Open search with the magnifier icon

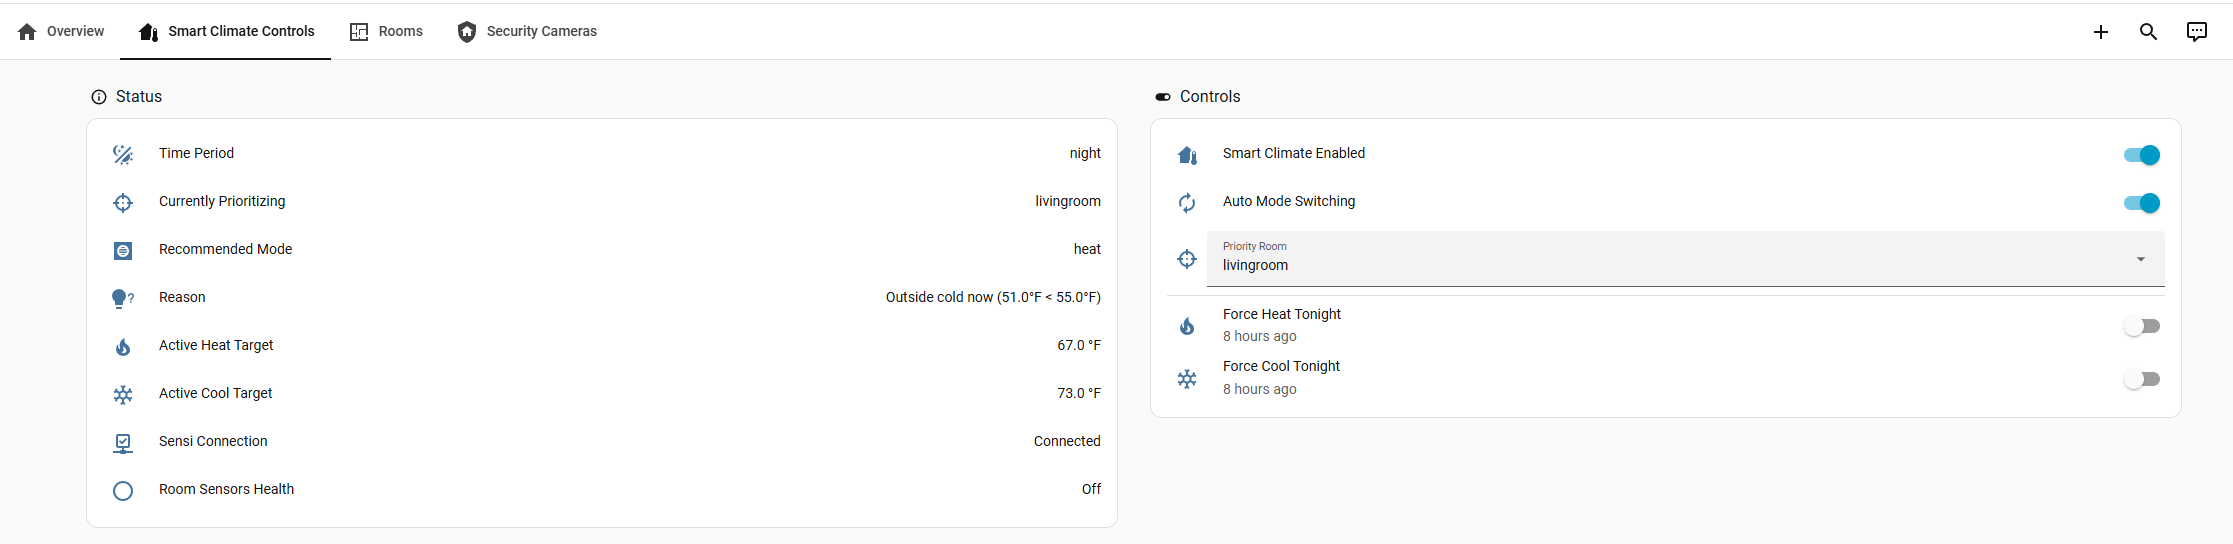(x=2148, y=32)
